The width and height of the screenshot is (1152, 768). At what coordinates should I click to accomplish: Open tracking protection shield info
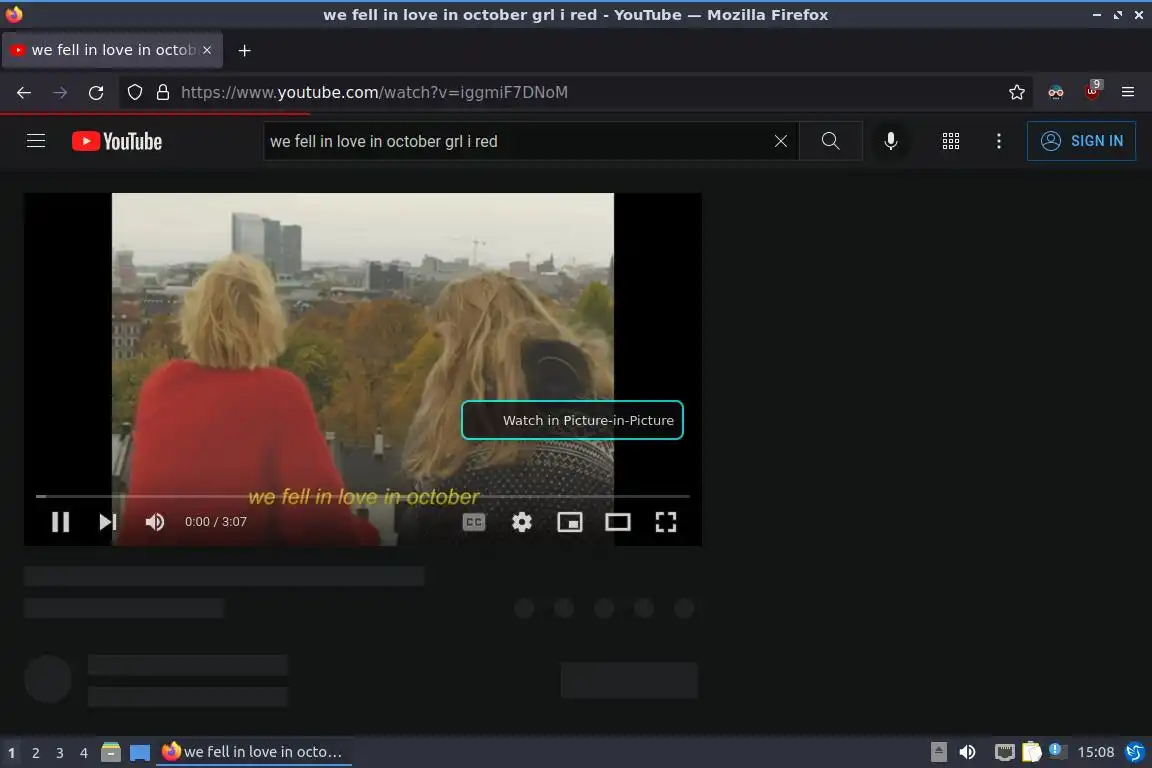pyautogui.click(x=135, y=93)
